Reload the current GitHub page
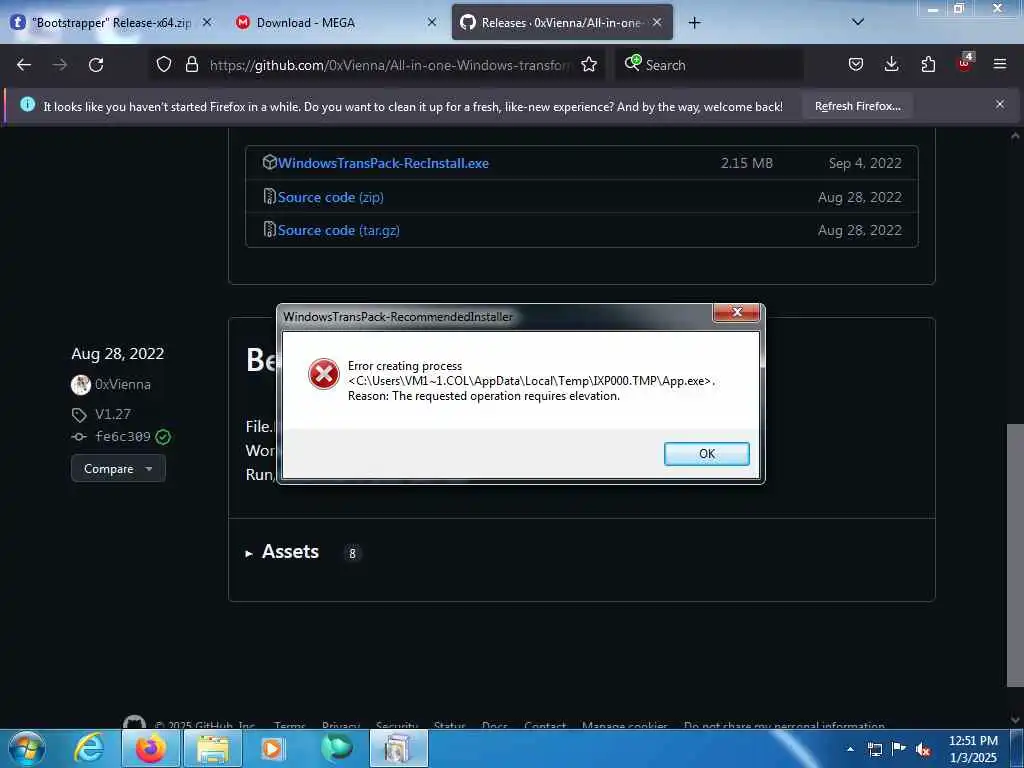Image resolution: width=1024 pixels, height=768 pixels. [96, 65]
